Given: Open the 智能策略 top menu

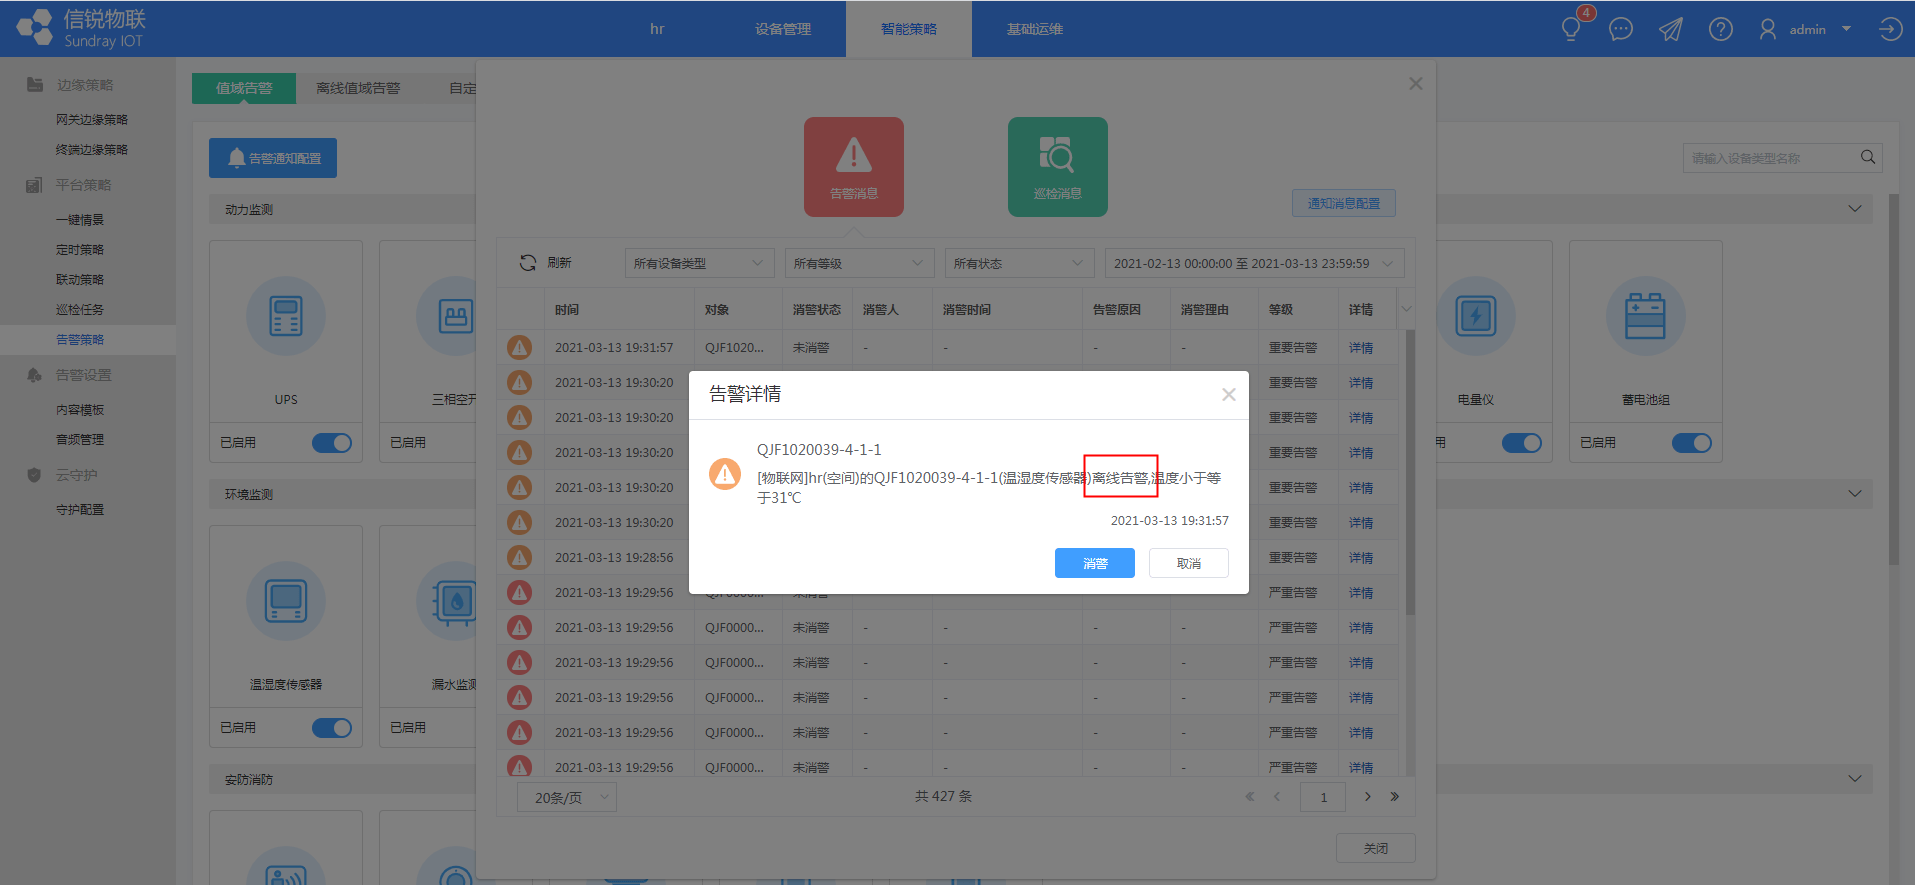Looking at the screenshot, I should click(x=909, y=29).
